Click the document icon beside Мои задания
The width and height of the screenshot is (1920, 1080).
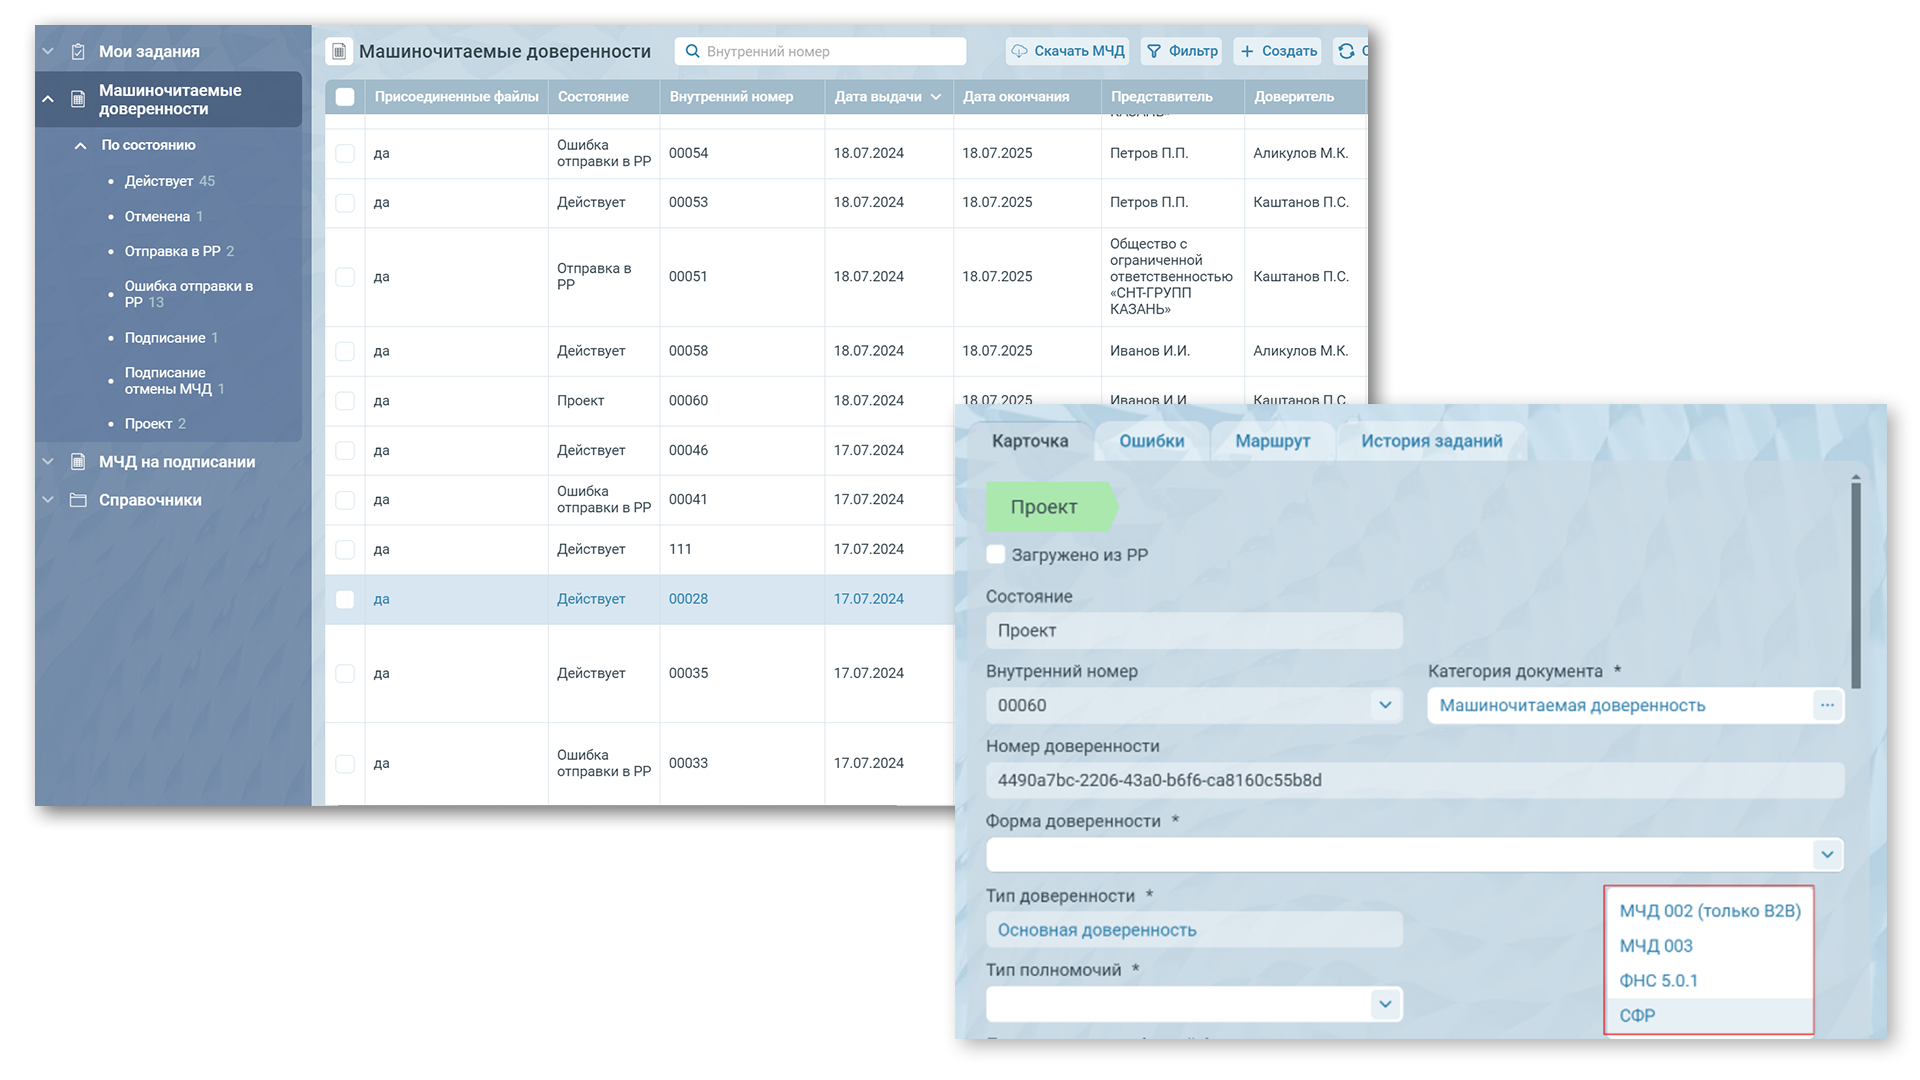coord(78,51)
